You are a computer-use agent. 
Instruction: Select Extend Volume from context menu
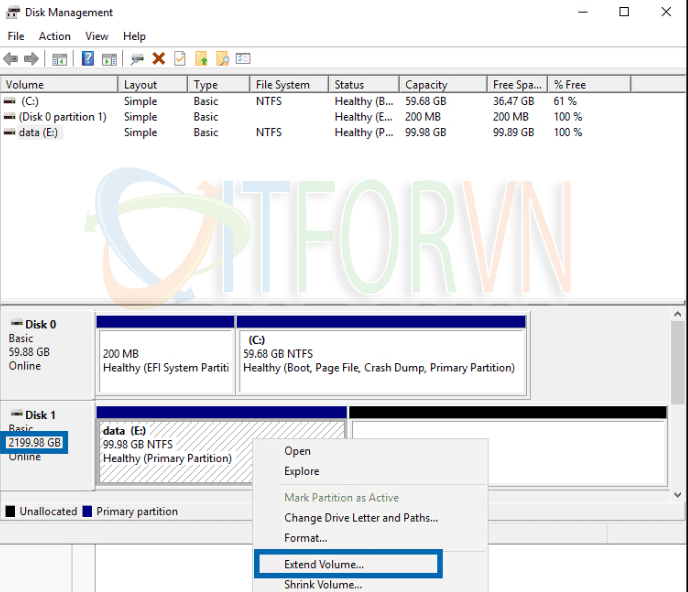coord(324,564)
